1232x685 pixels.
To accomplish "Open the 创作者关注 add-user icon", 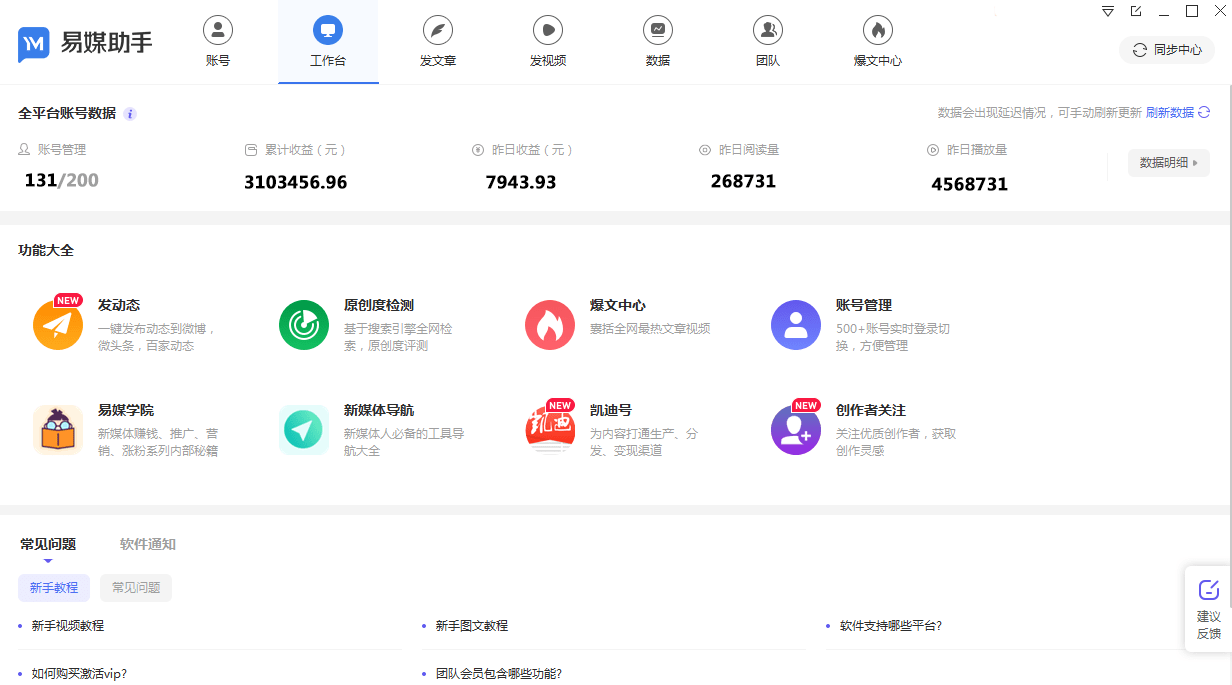I will click(796, 430).
